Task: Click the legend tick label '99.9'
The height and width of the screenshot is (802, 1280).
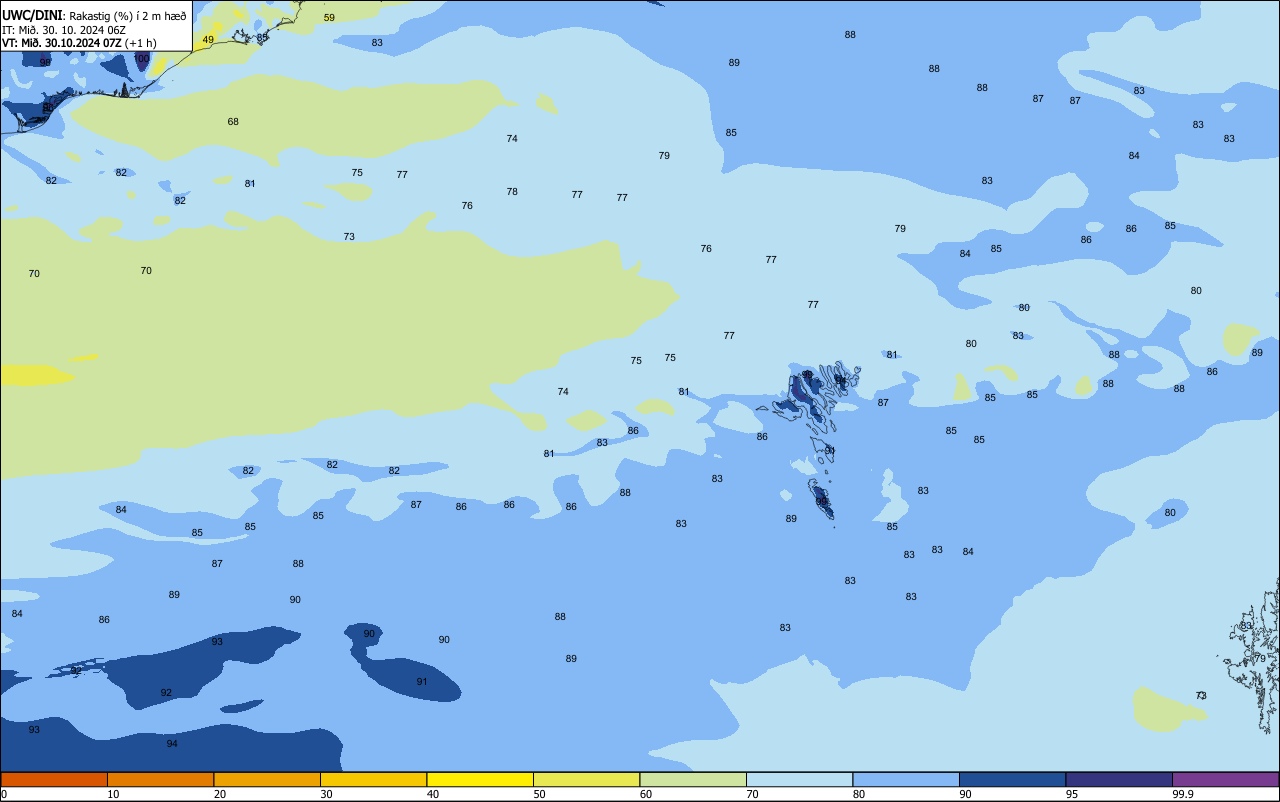Action: point(1183,794)
